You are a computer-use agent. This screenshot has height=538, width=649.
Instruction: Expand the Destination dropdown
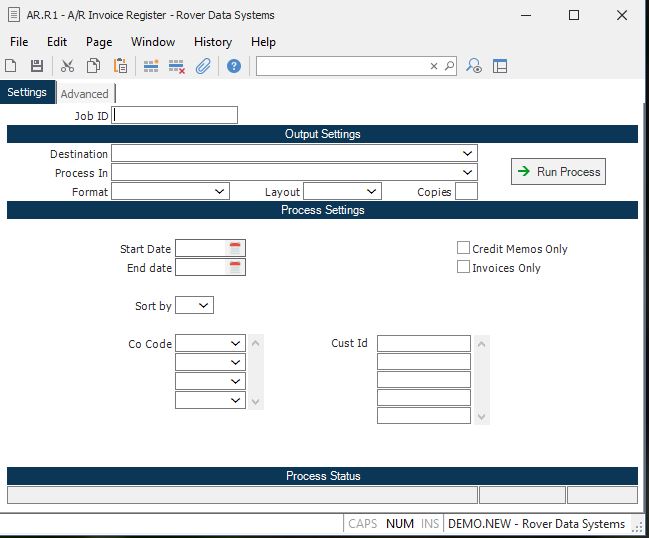(x=467, y=154)
